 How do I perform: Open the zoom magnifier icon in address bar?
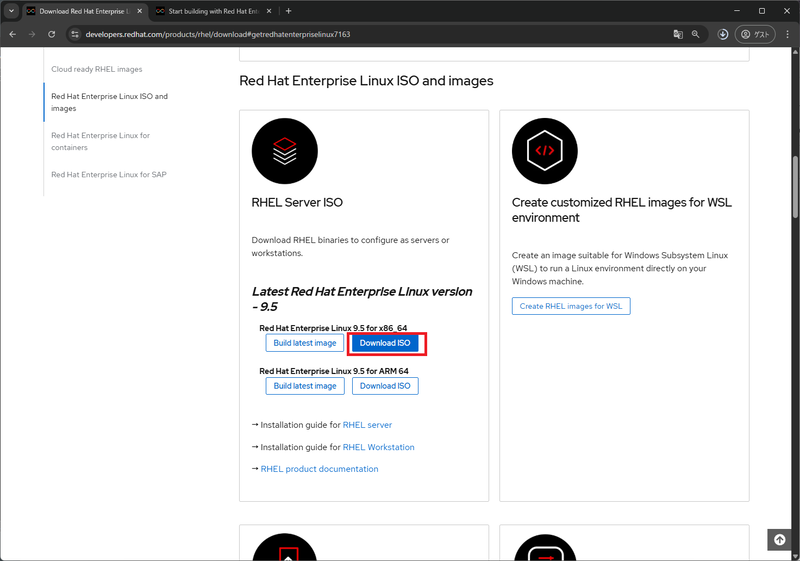coord(695,34)
